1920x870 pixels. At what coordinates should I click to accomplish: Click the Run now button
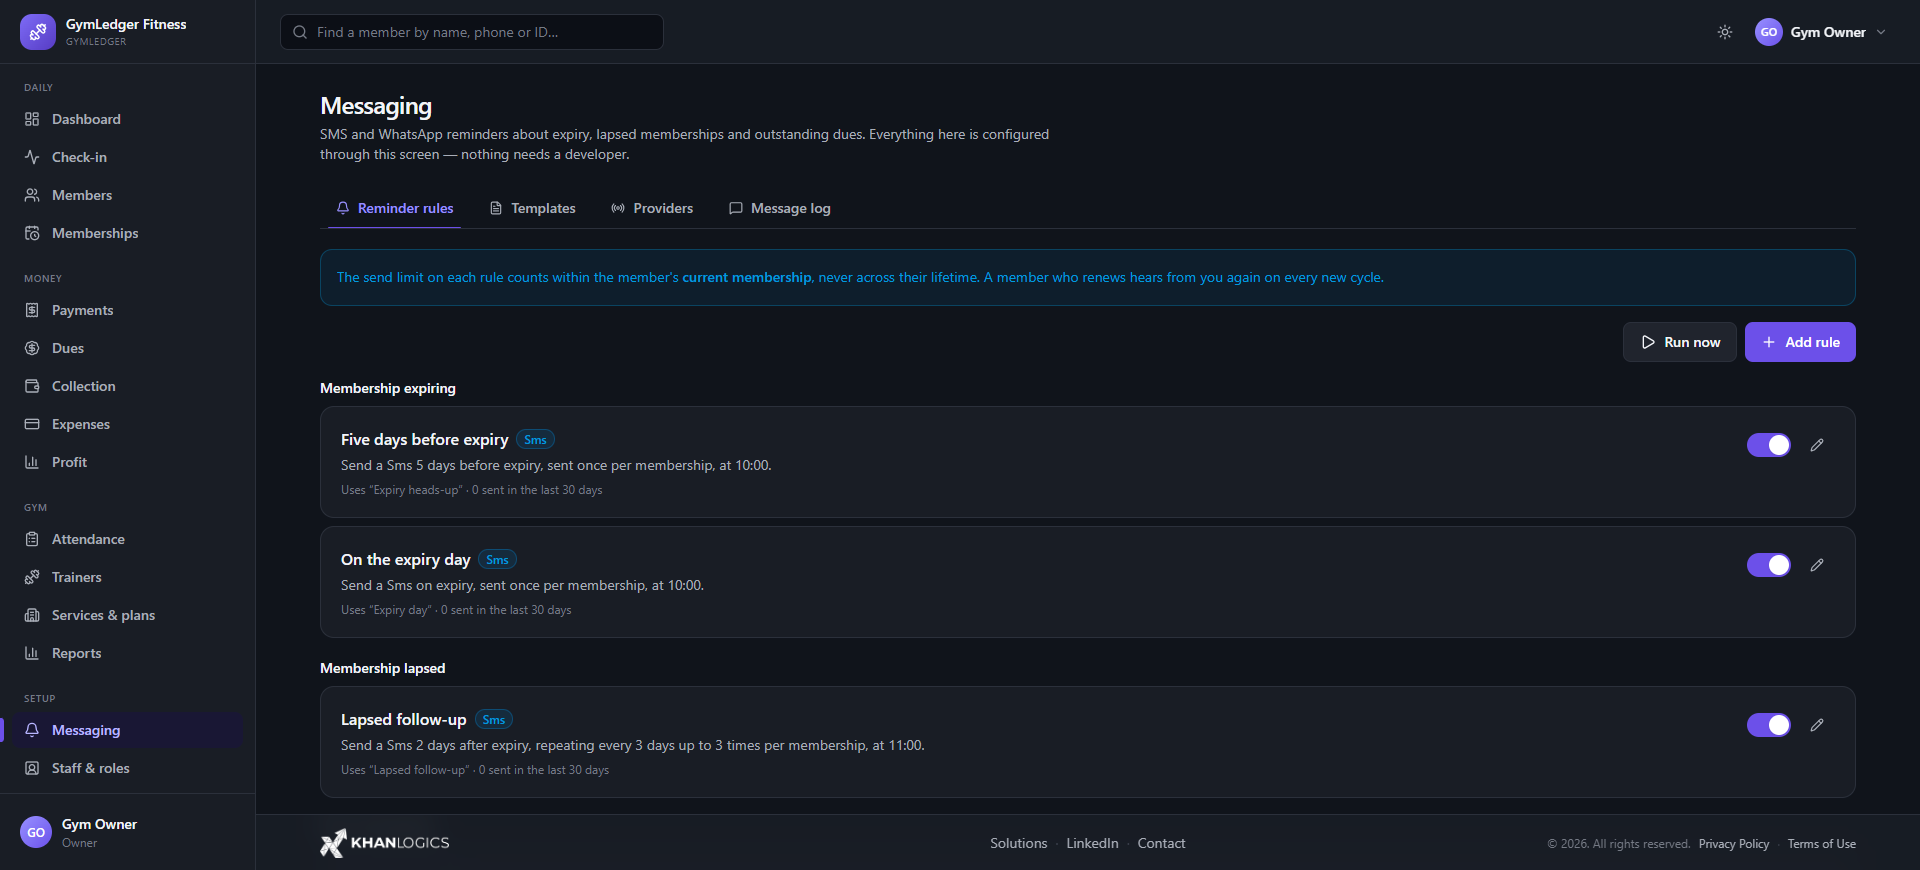tap(1680, 342)
